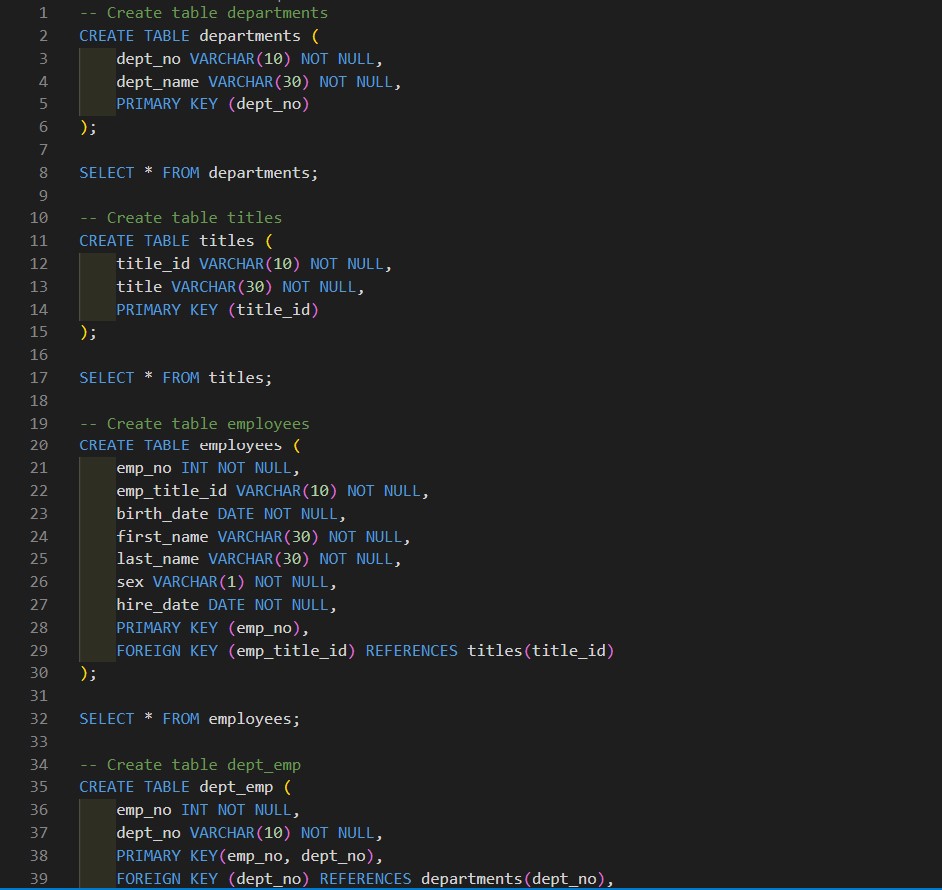Viewport: 942px width, 890px height.
Task: Click 'PRIMARY KEY' on line 38
Action: point(167,856)
